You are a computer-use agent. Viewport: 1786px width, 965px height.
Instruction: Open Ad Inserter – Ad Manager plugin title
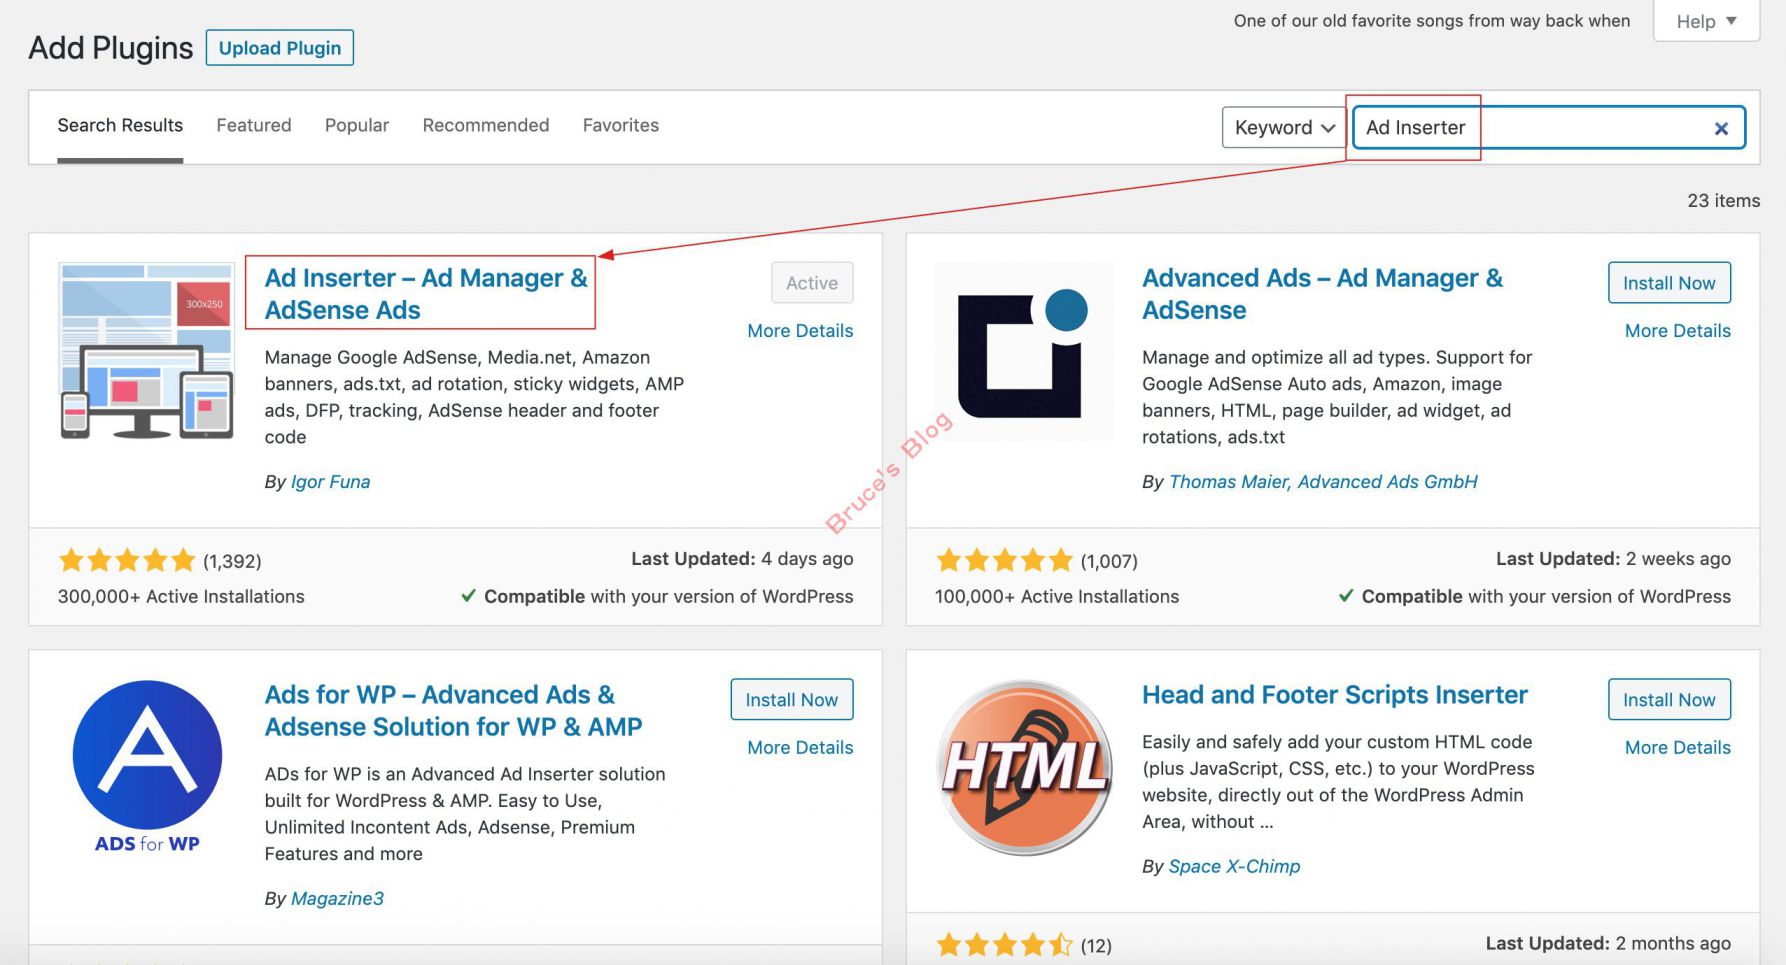(x=426, y=294)
